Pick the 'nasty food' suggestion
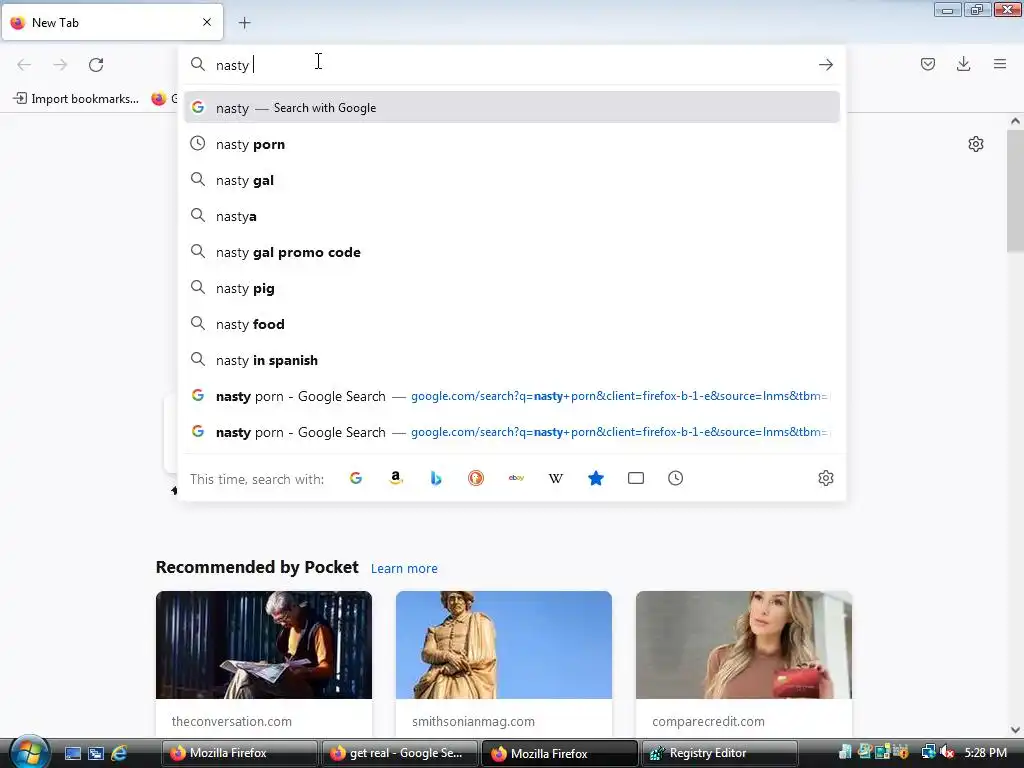The image size is (1024, 768). [511, 324]
